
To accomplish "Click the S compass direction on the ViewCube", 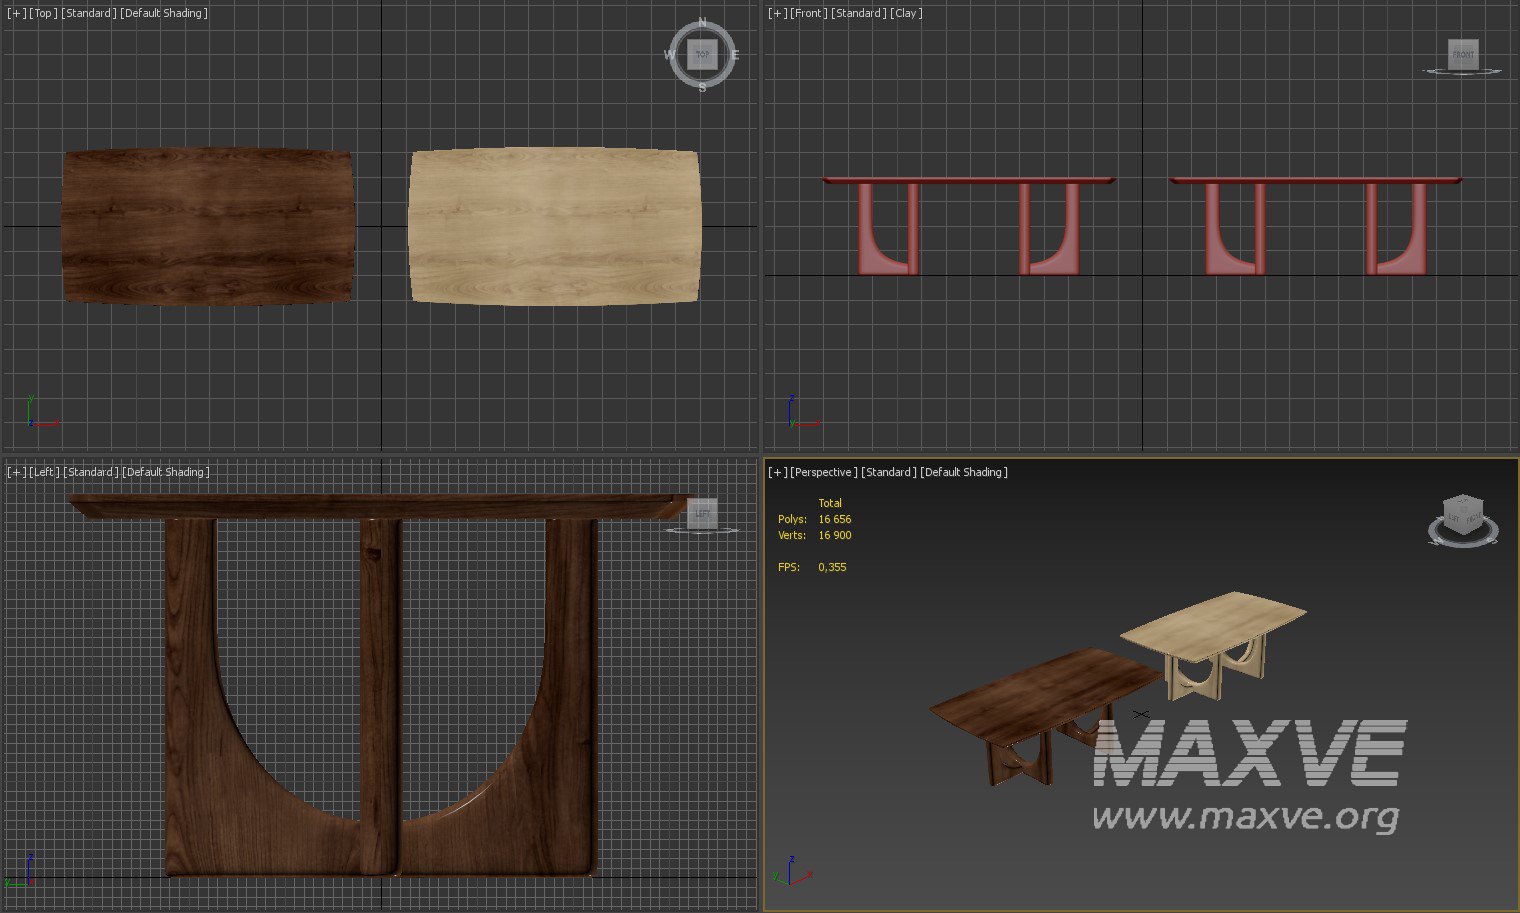I will [x=702, y=88].
